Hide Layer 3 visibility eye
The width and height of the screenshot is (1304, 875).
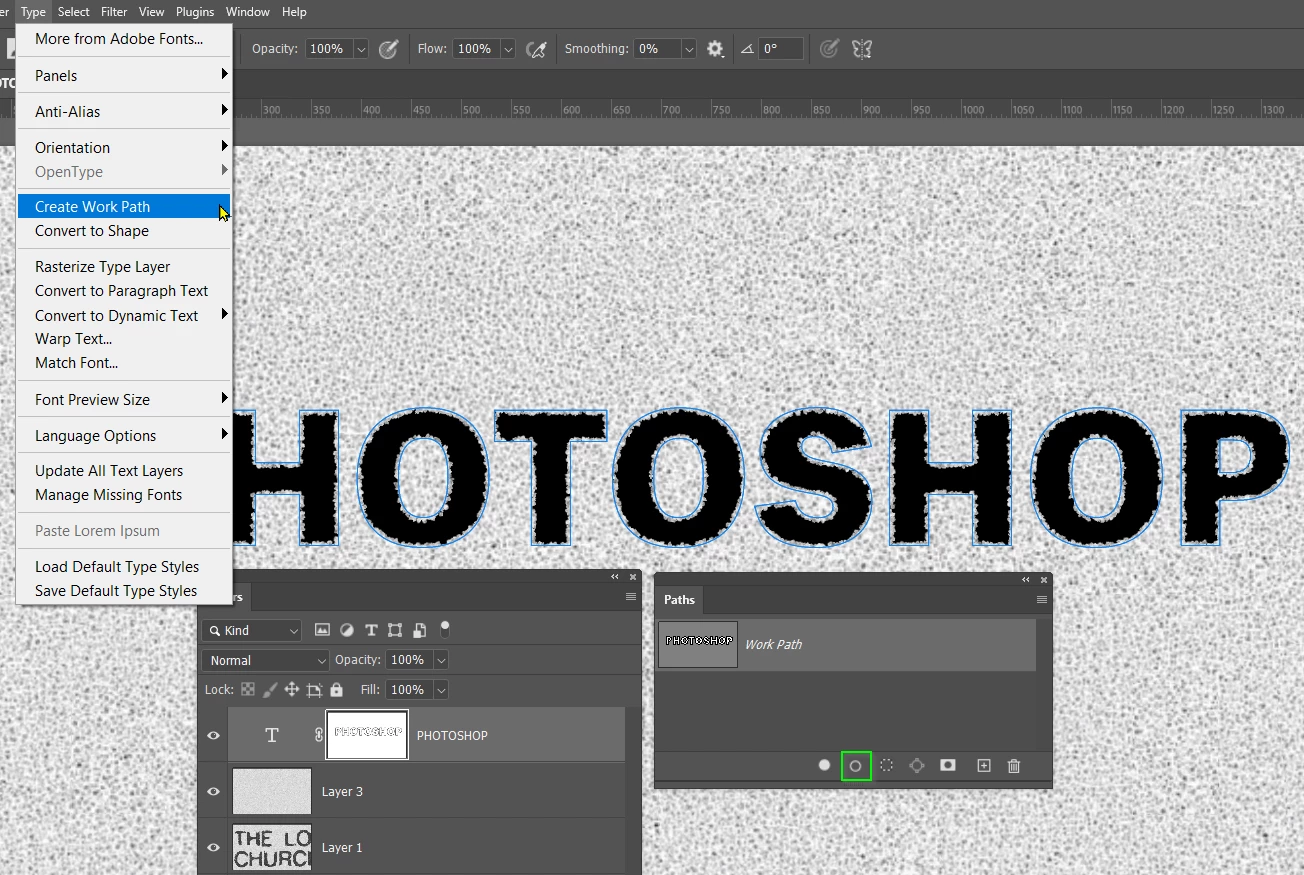coord(213,791)
